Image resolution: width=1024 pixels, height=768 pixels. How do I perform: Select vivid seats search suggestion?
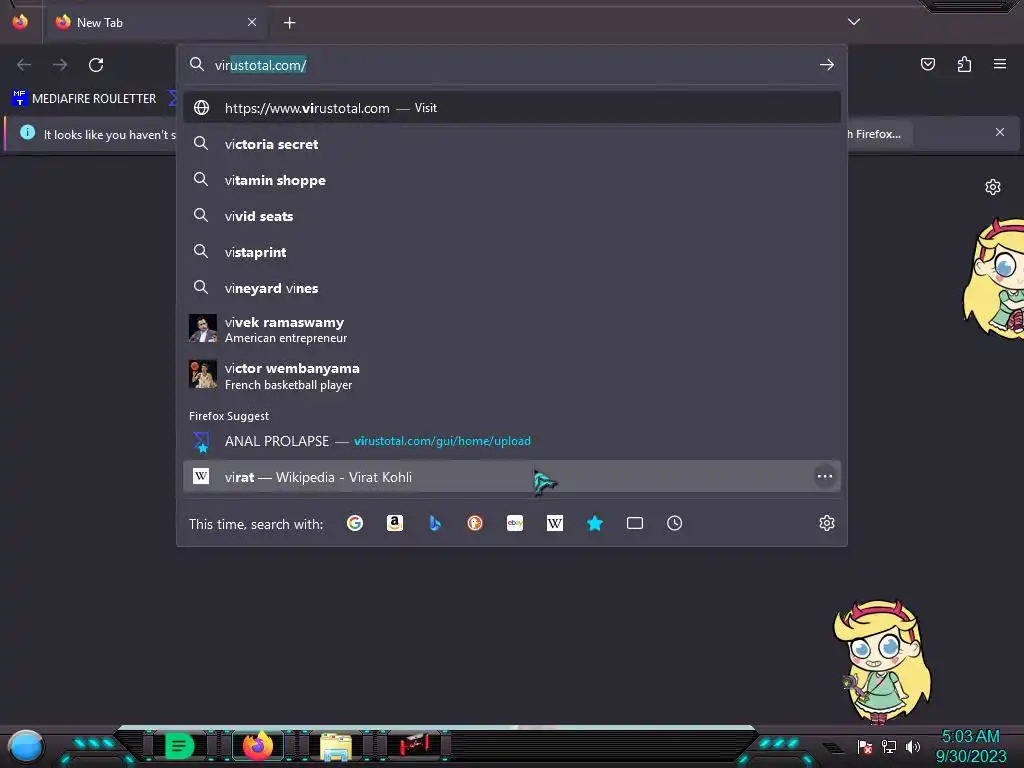(512, 216)
